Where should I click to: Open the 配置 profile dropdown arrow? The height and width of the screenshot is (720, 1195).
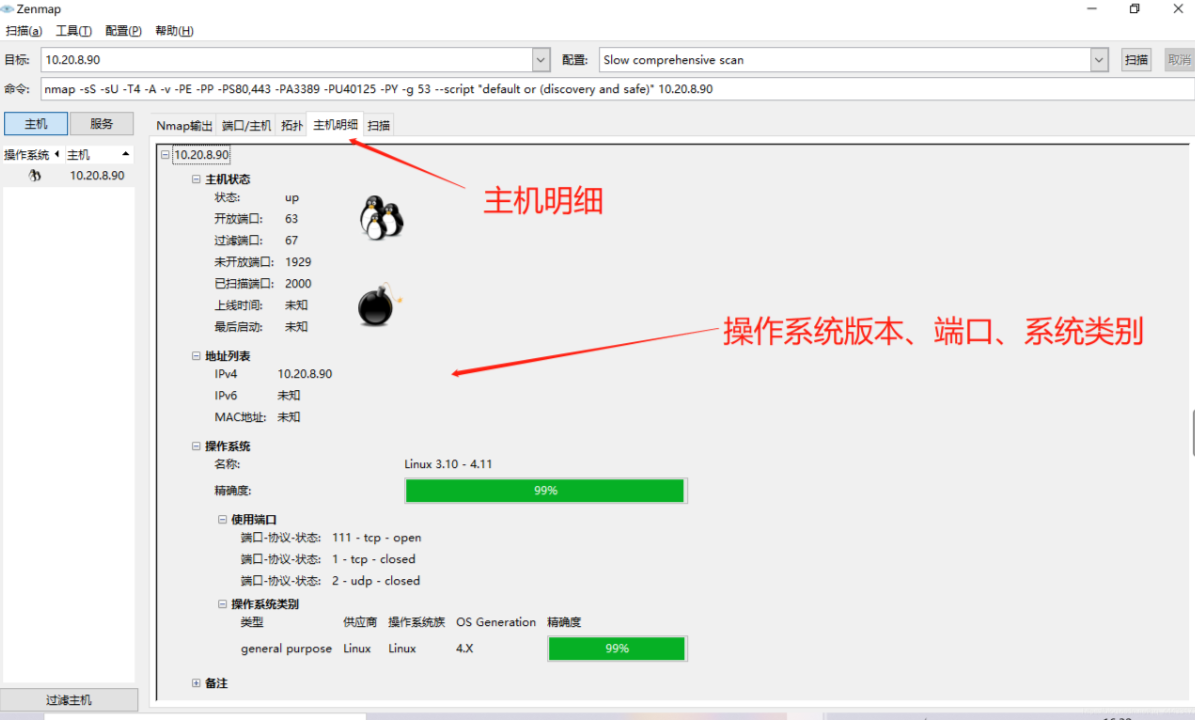(1098, 59)
